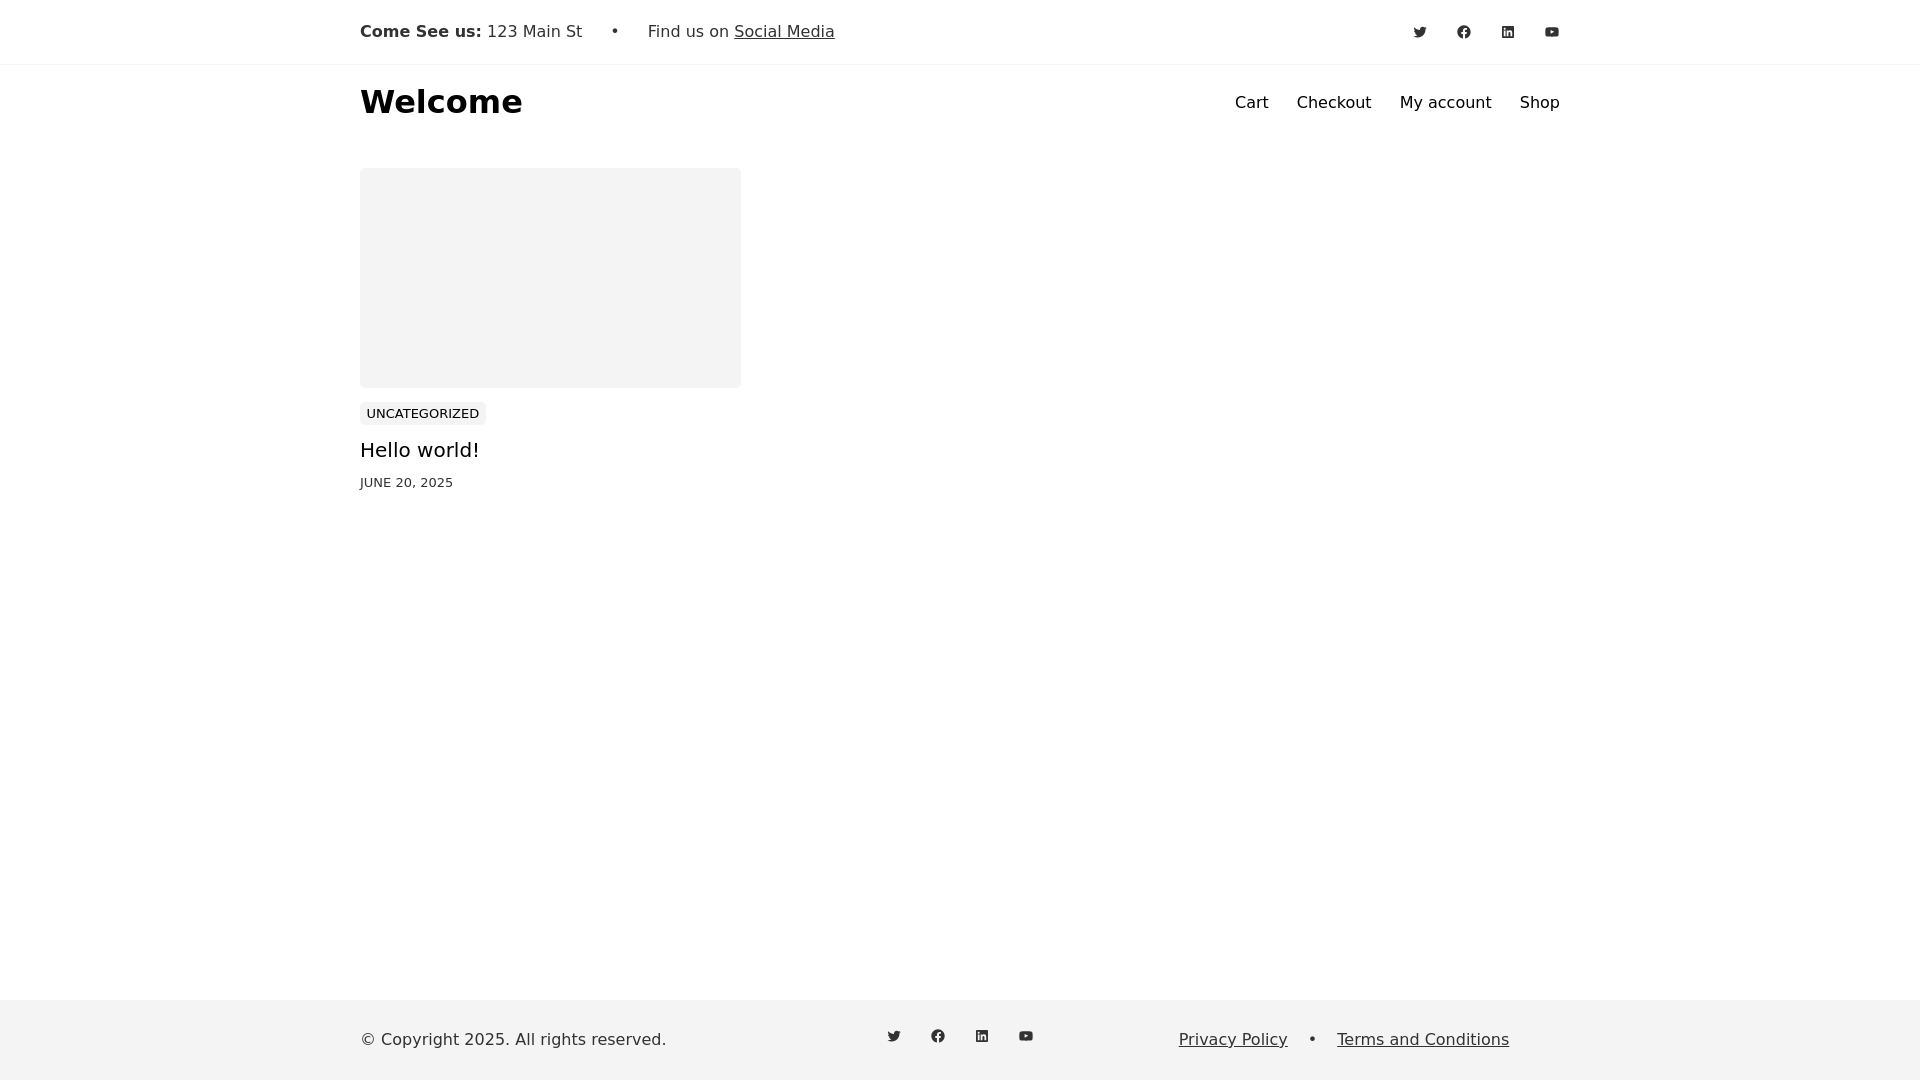
Task: Click the footer YouTube icon
Action: tap(1026, 1036)
